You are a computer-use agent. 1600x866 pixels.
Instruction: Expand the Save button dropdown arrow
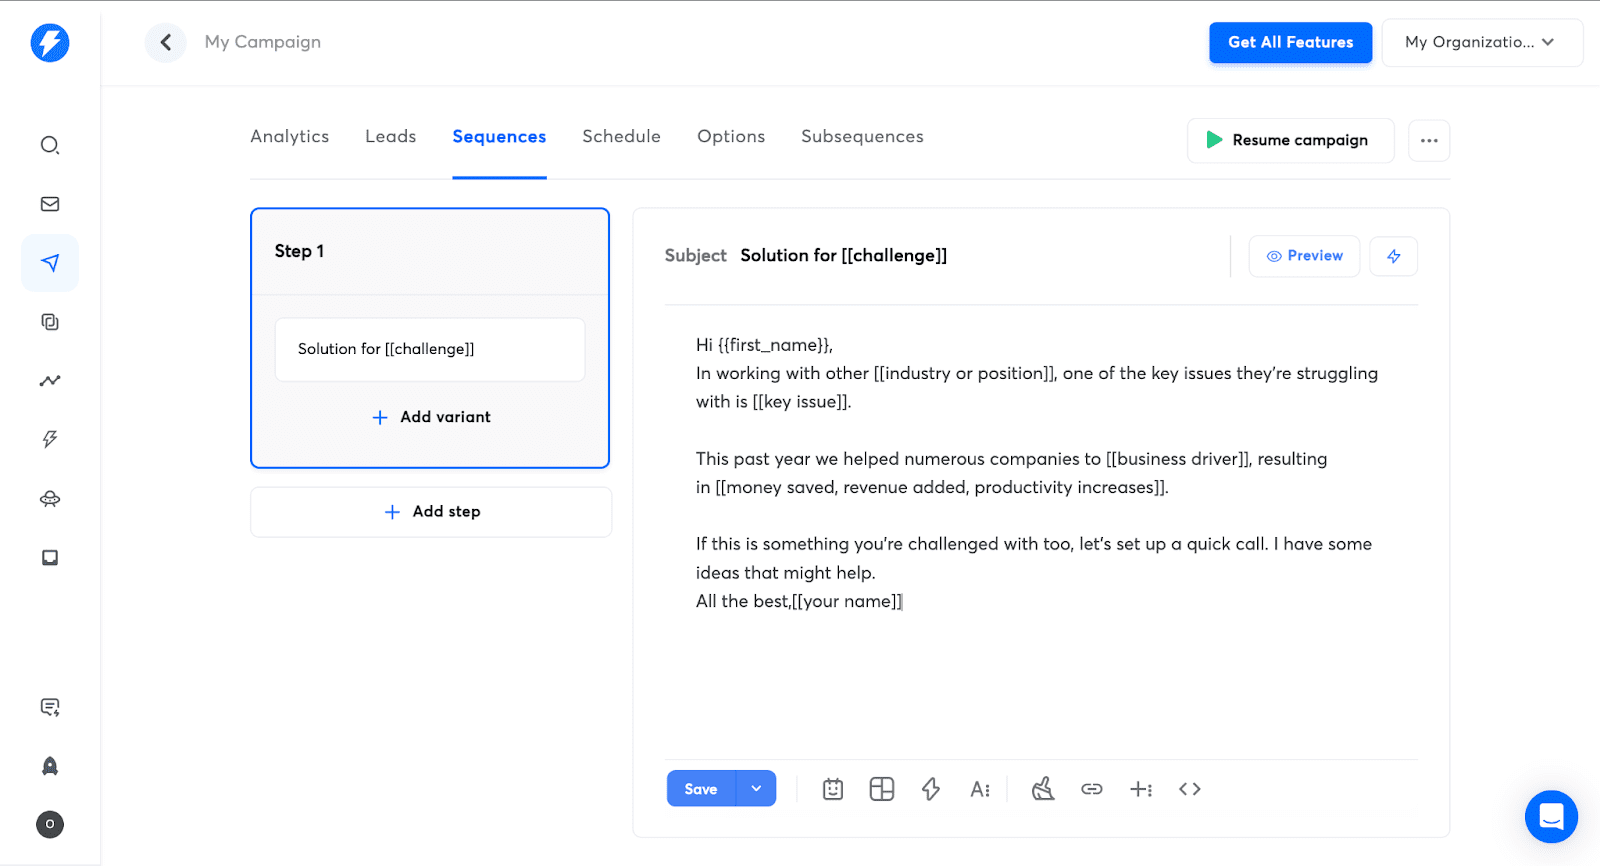[756, 789]
